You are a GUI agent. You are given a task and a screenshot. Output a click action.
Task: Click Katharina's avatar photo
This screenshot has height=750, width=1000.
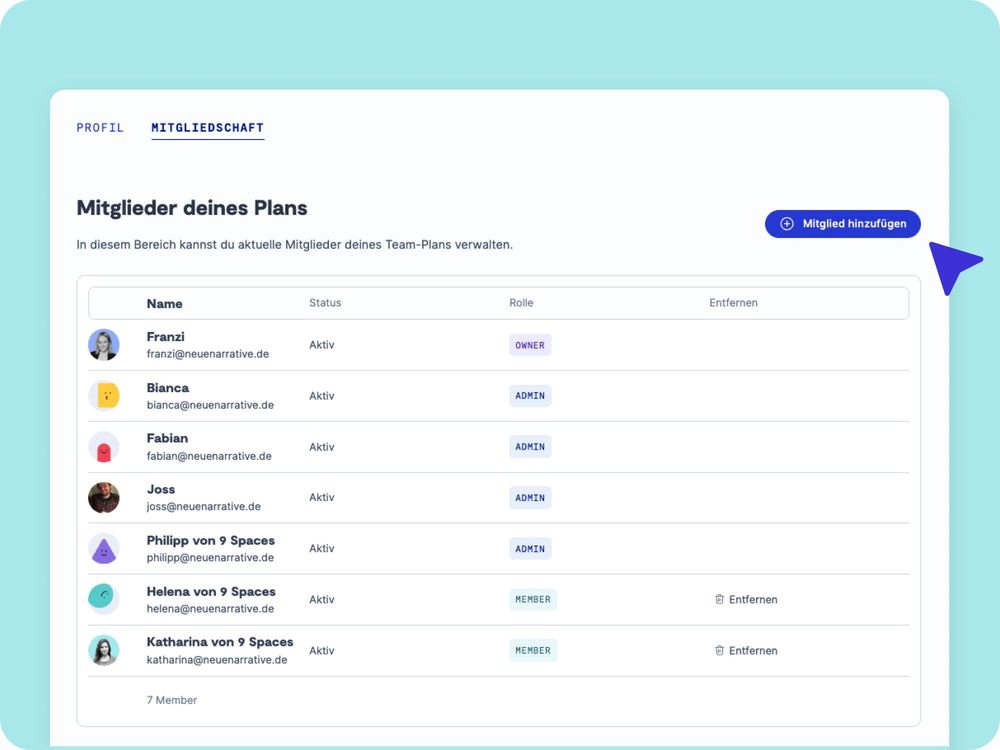point(104,651)
